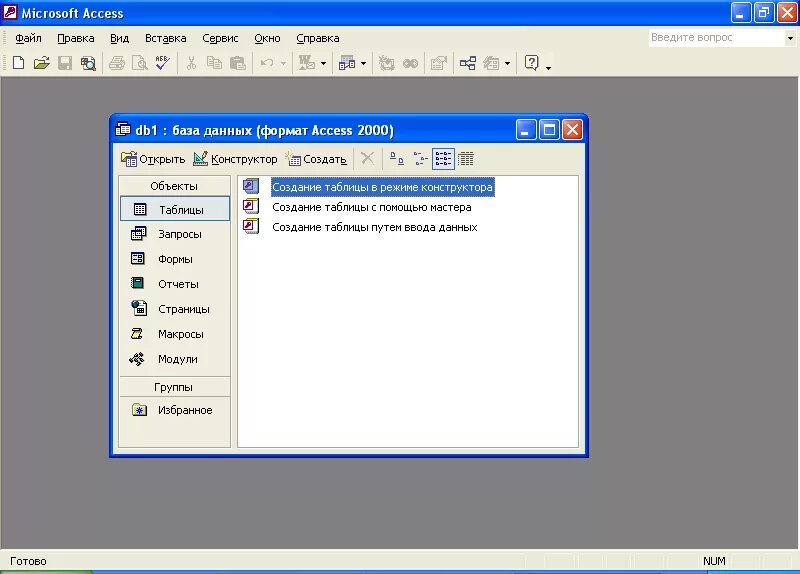Click the Office links toolbar icon
The image size is (800, 574).
point(307,63)
